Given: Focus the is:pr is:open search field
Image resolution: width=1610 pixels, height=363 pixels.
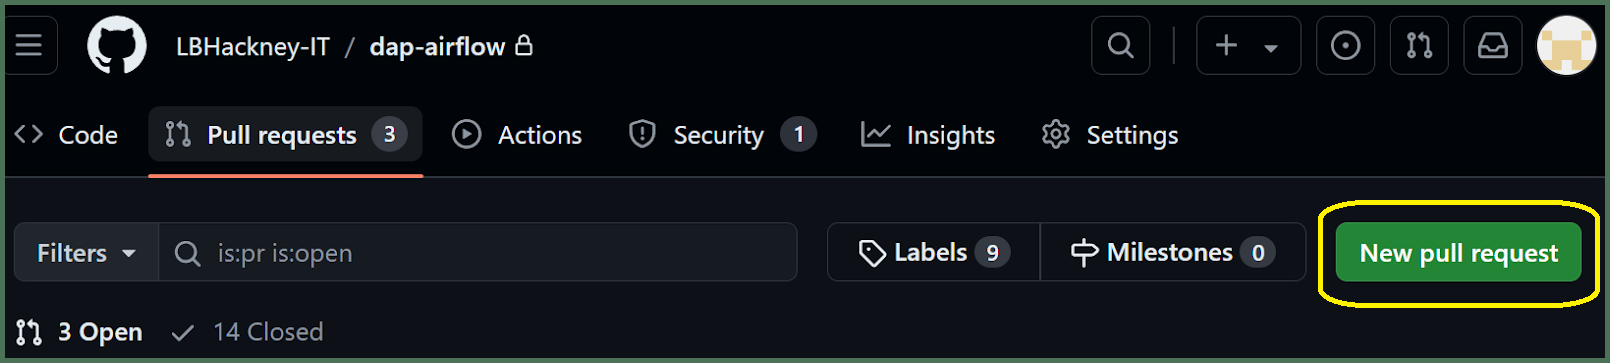Looking at the screenshot, I should coord(478,253).
